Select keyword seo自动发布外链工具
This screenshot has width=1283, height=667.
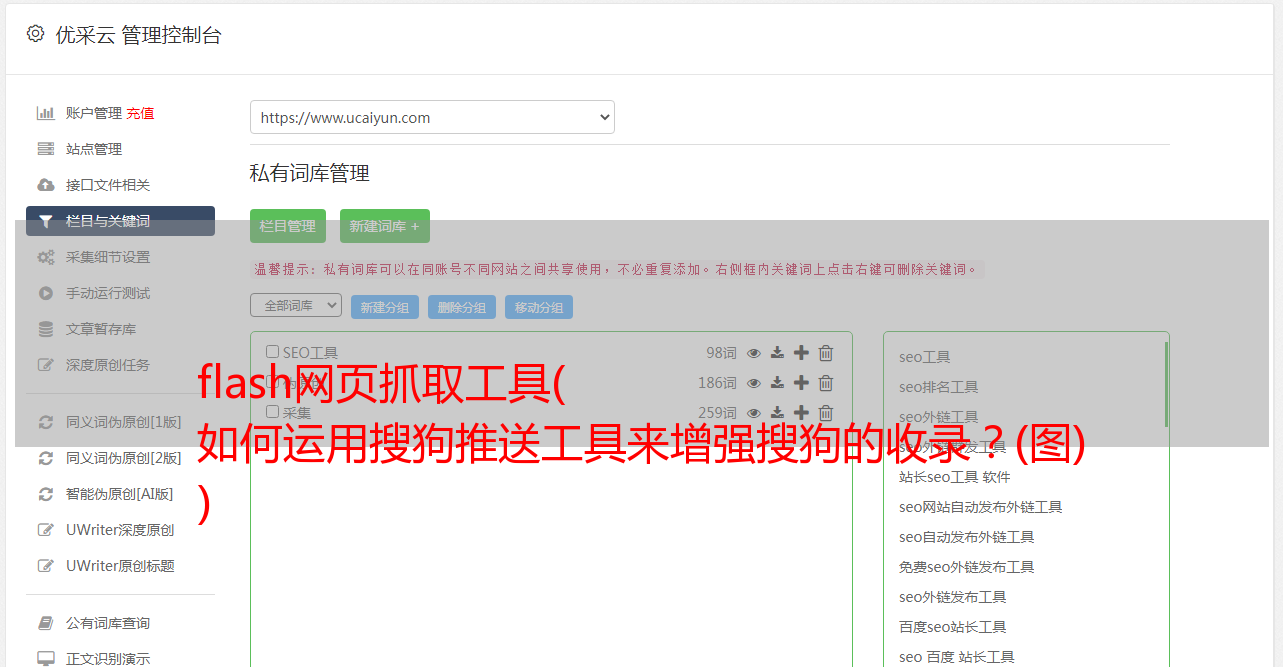coord(967,537)
